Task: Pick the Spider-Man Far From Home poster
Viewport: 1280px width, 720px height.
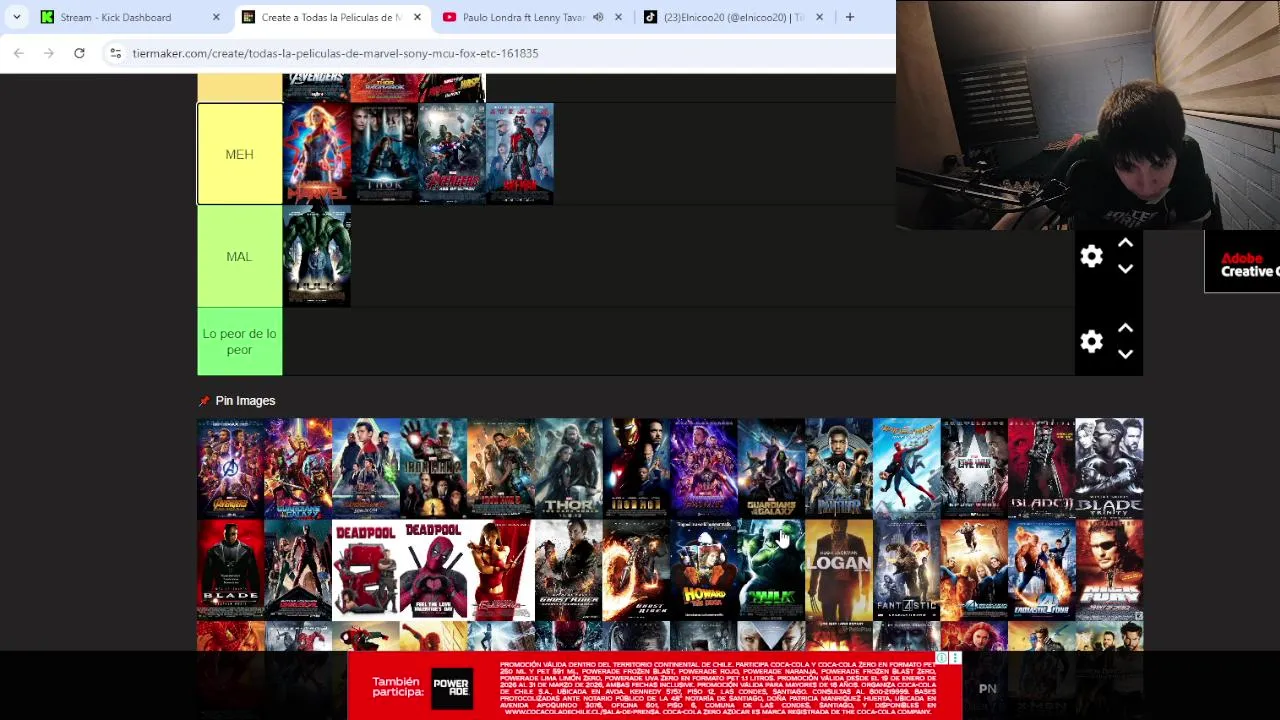Action: [365, 467]
